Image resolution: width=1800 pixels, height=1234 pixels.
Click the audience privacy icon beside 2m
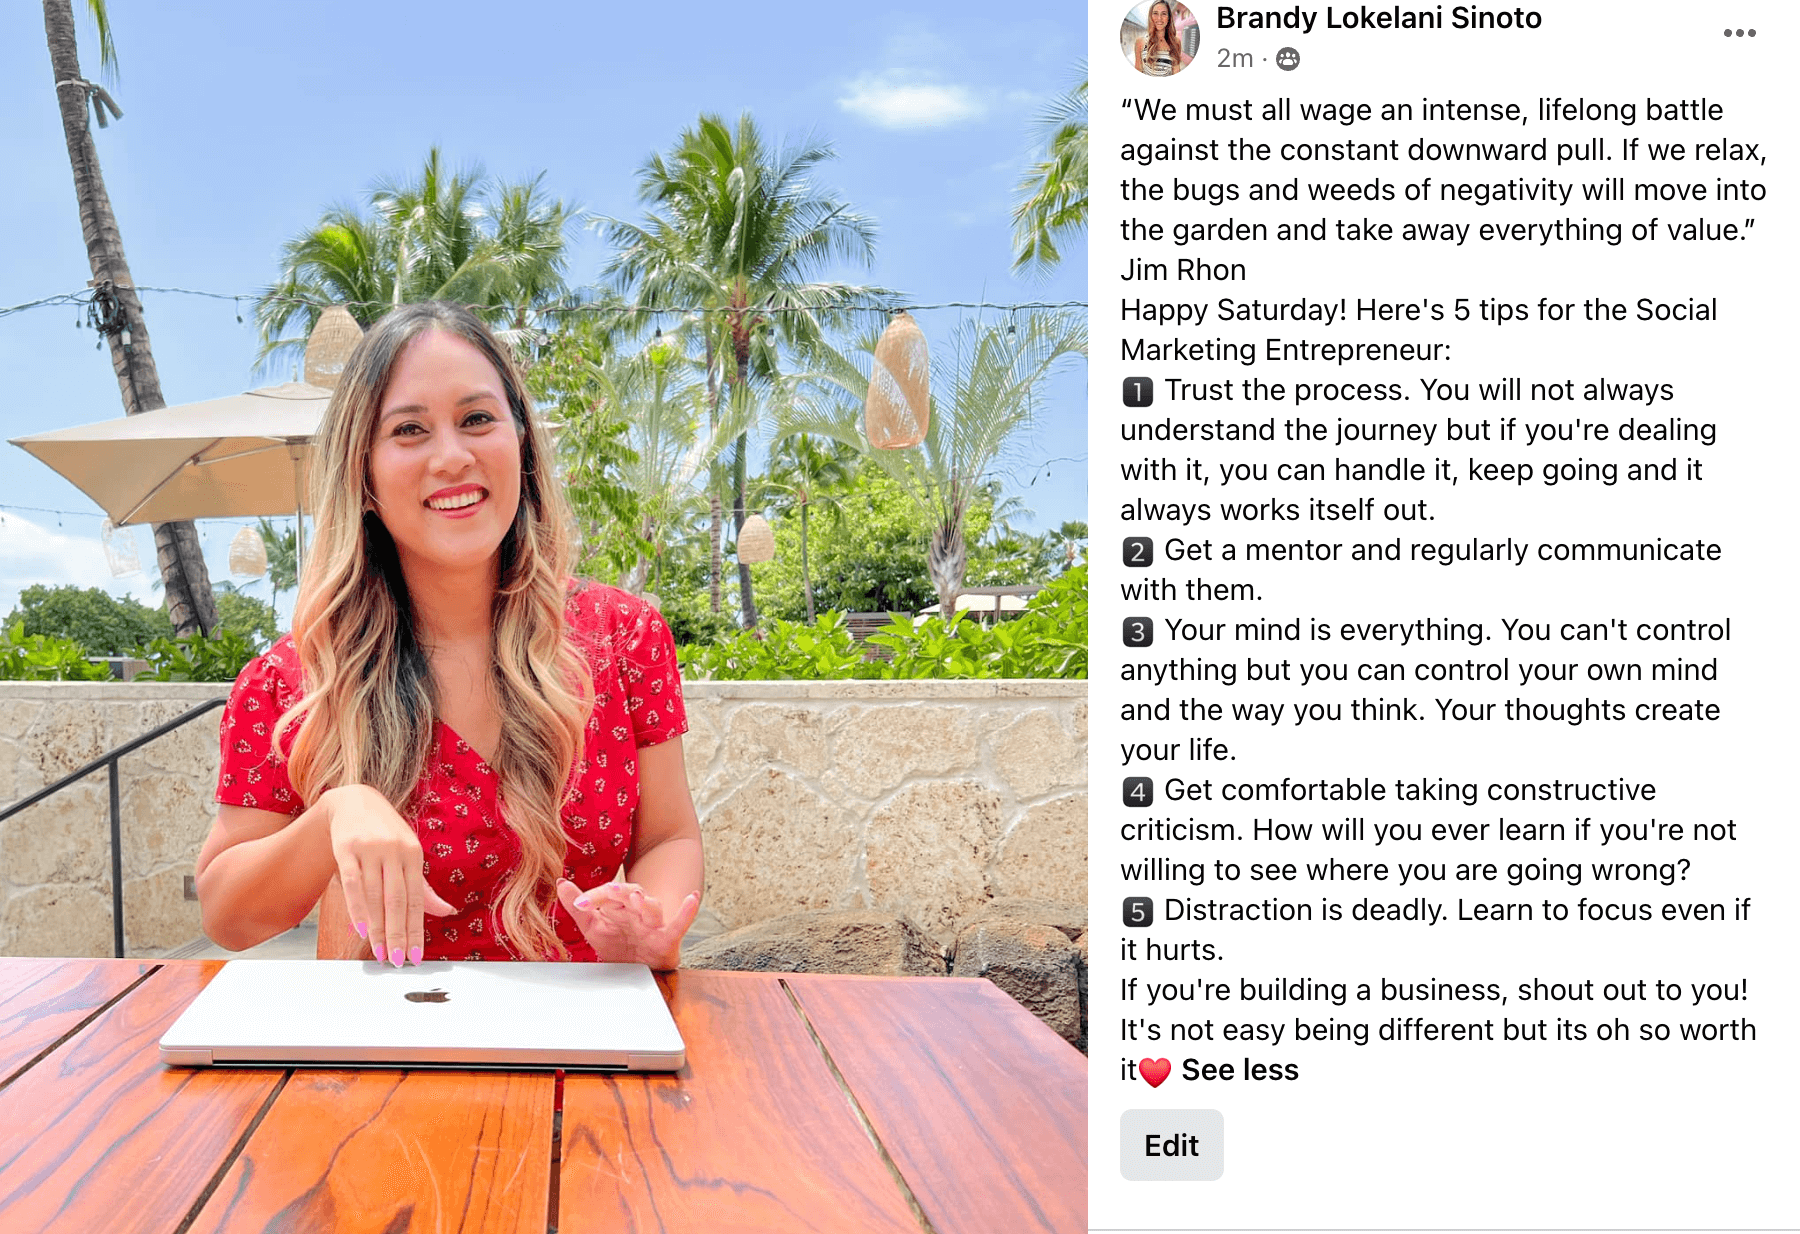(1288, 59)
